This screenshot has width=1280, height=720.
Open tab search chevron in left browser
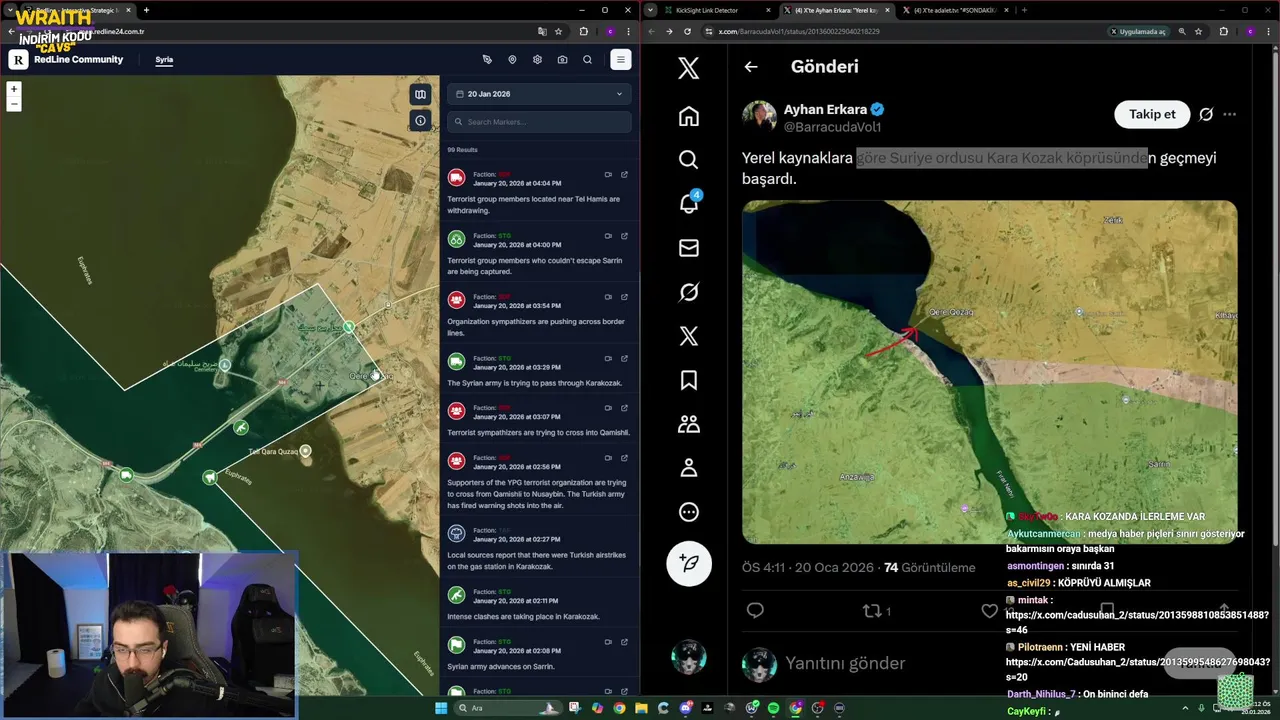[x=11, y=10]
